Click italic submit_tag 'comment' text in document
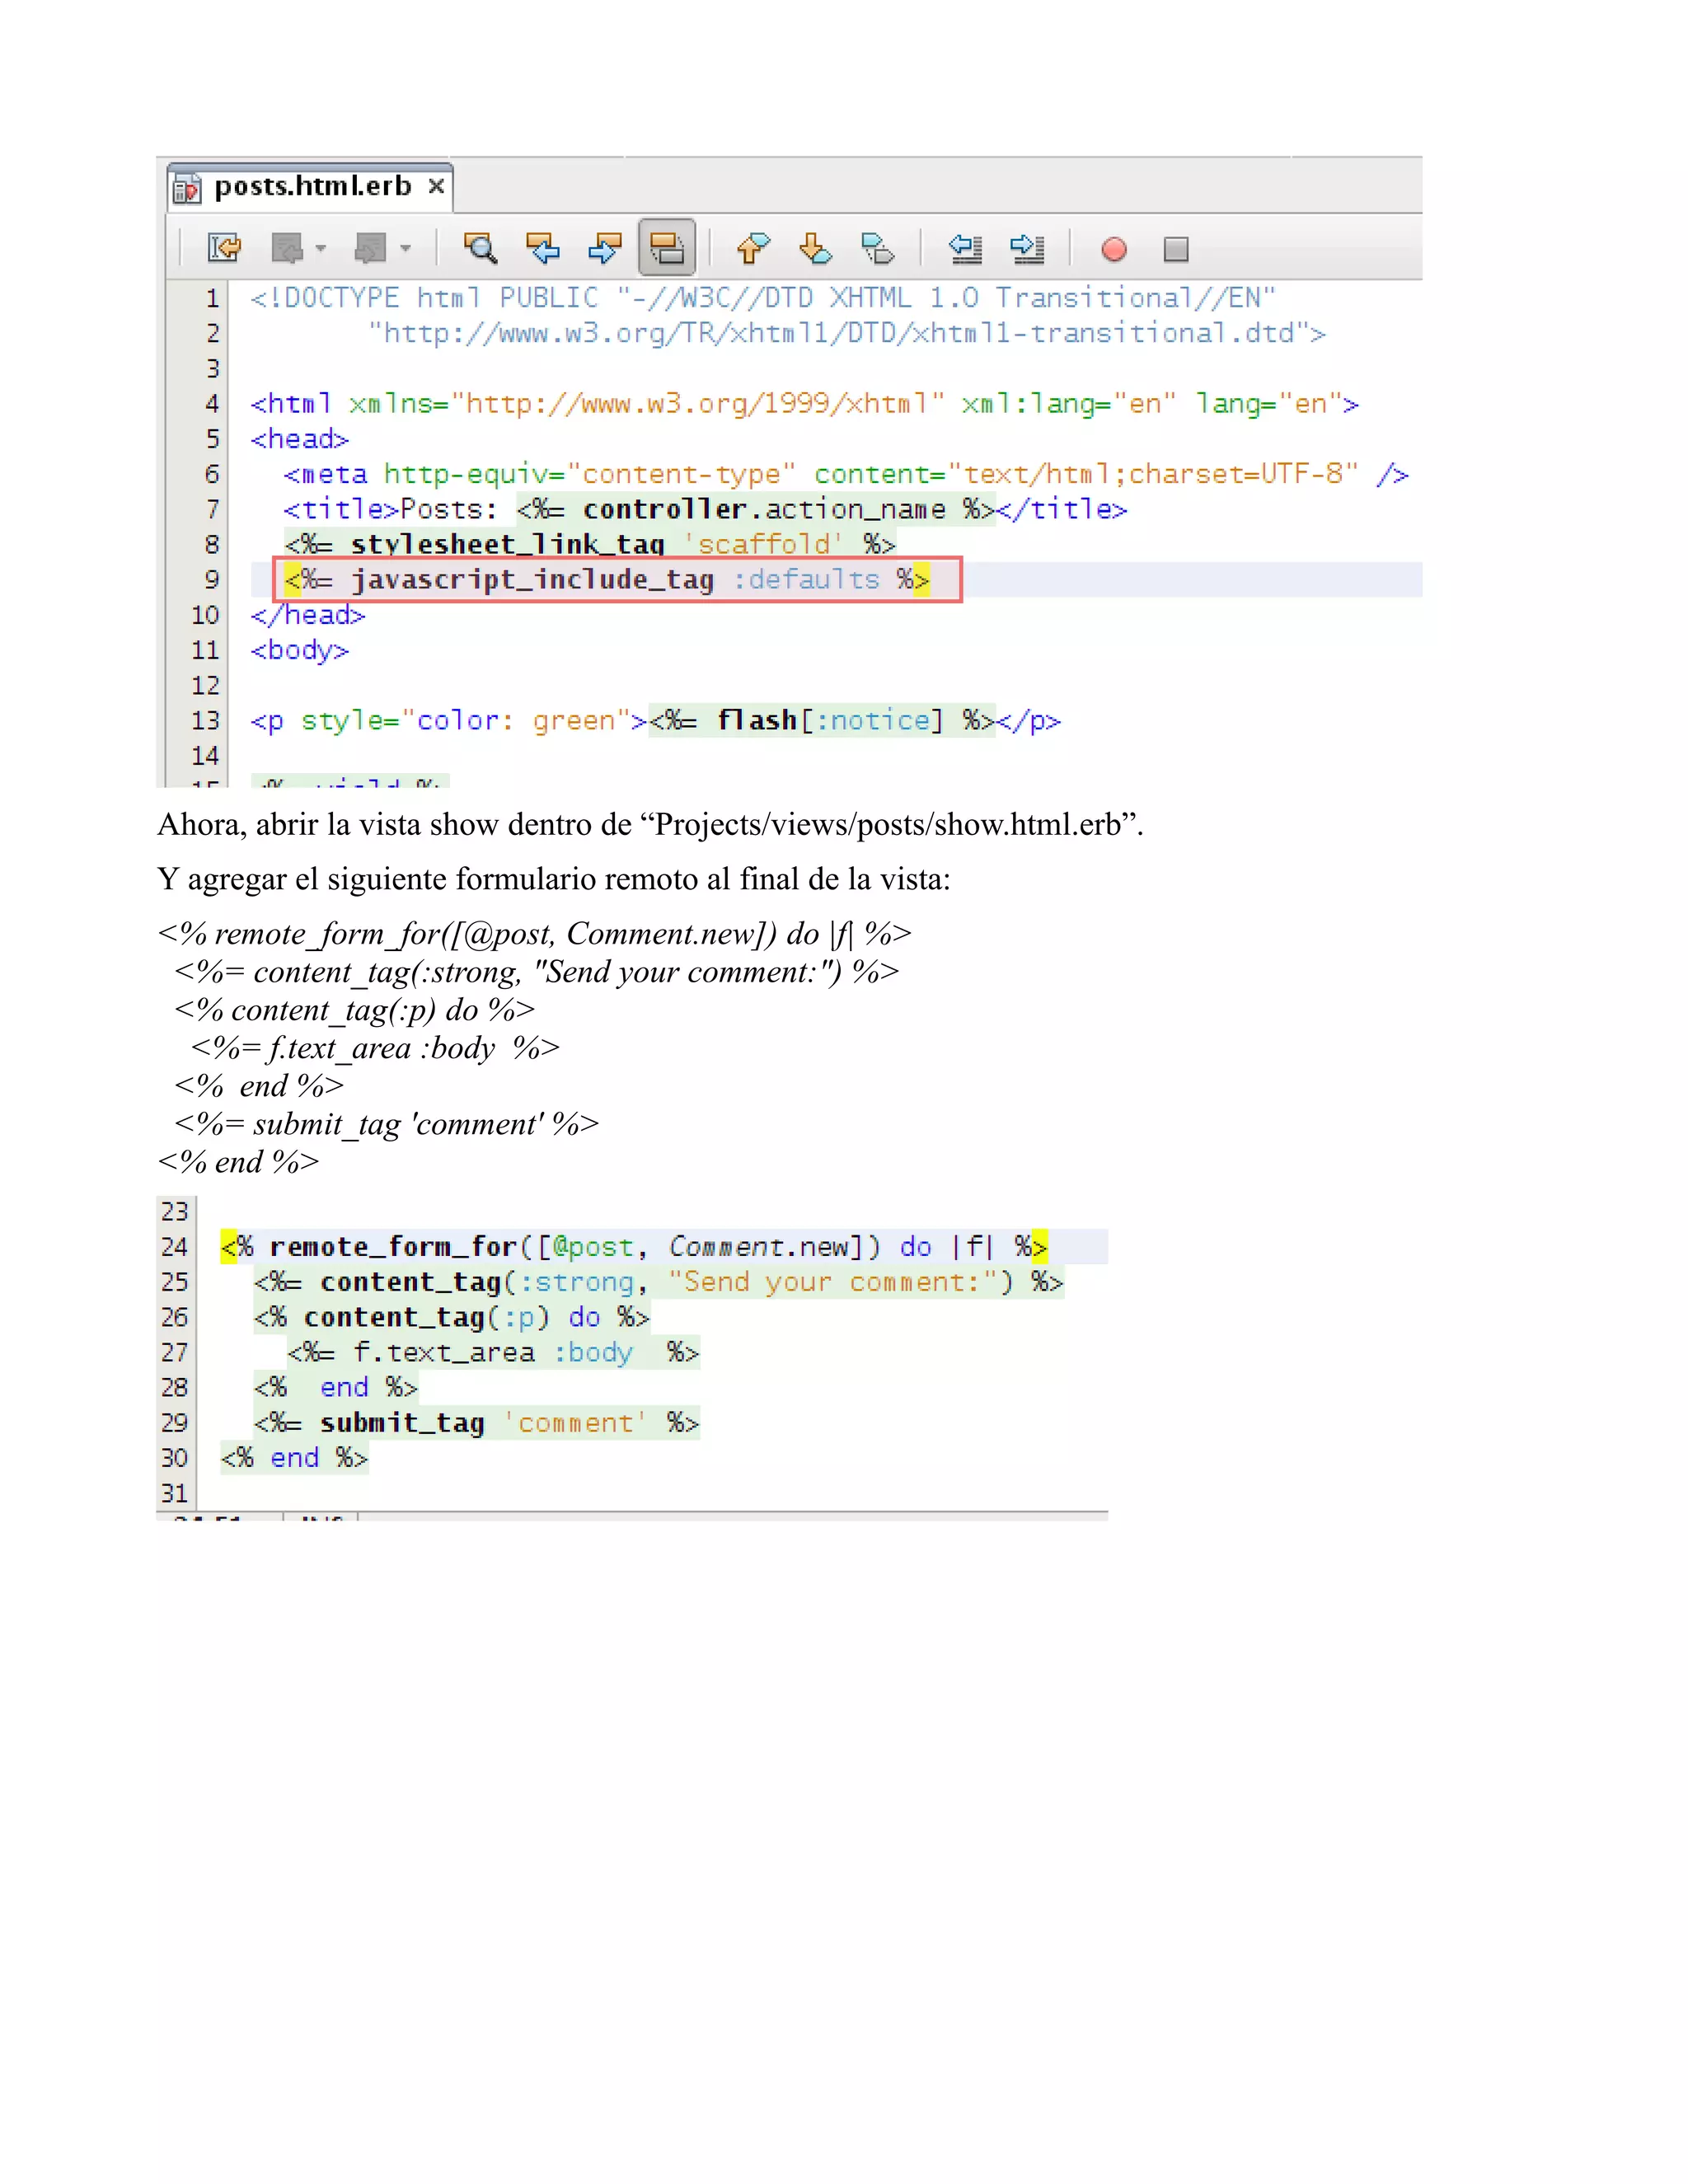 pos(387,1124)
